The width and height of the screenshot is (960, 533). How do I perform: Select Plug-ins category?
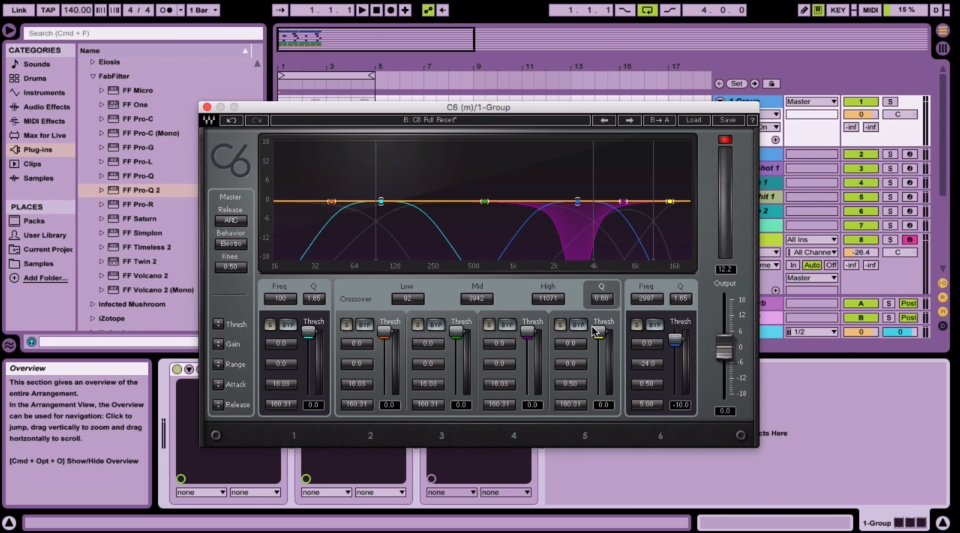pyautogui.click(x=38, y=149)
